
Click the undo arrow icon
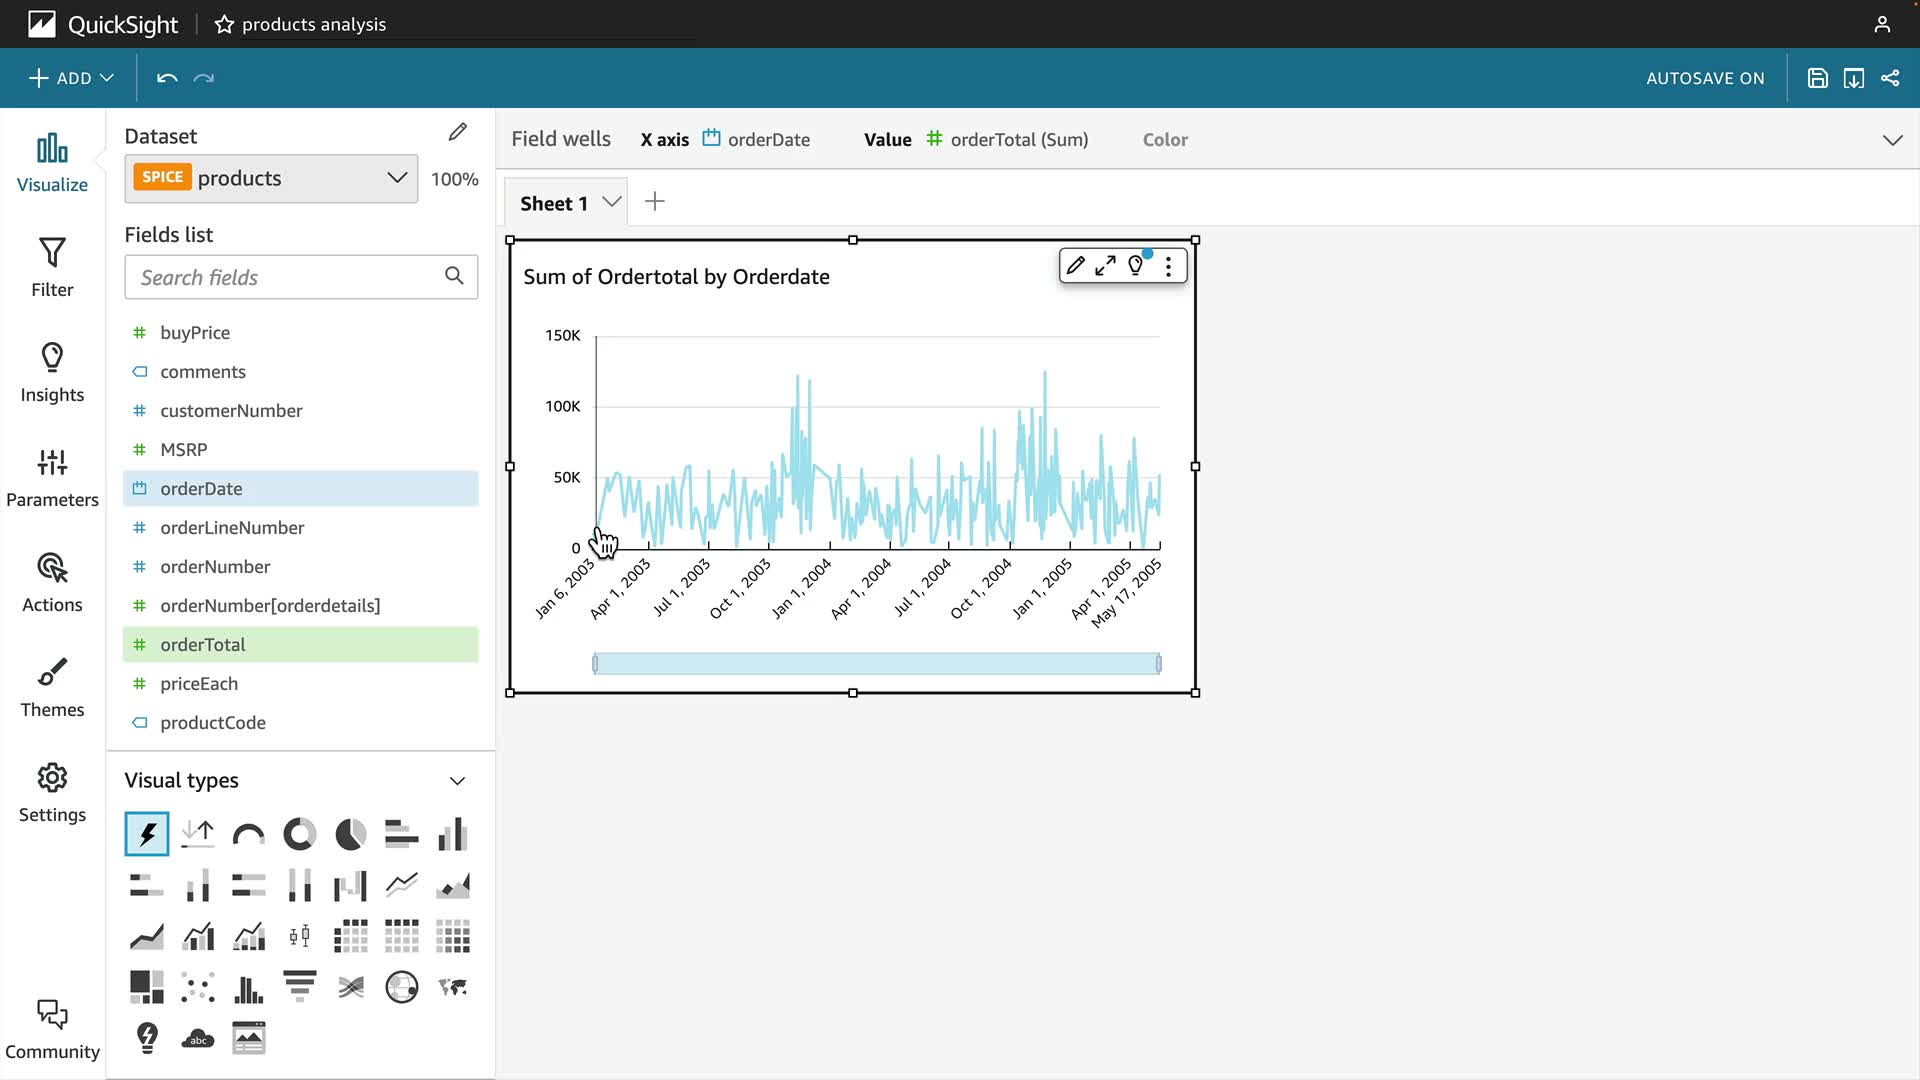click(167, 78)
